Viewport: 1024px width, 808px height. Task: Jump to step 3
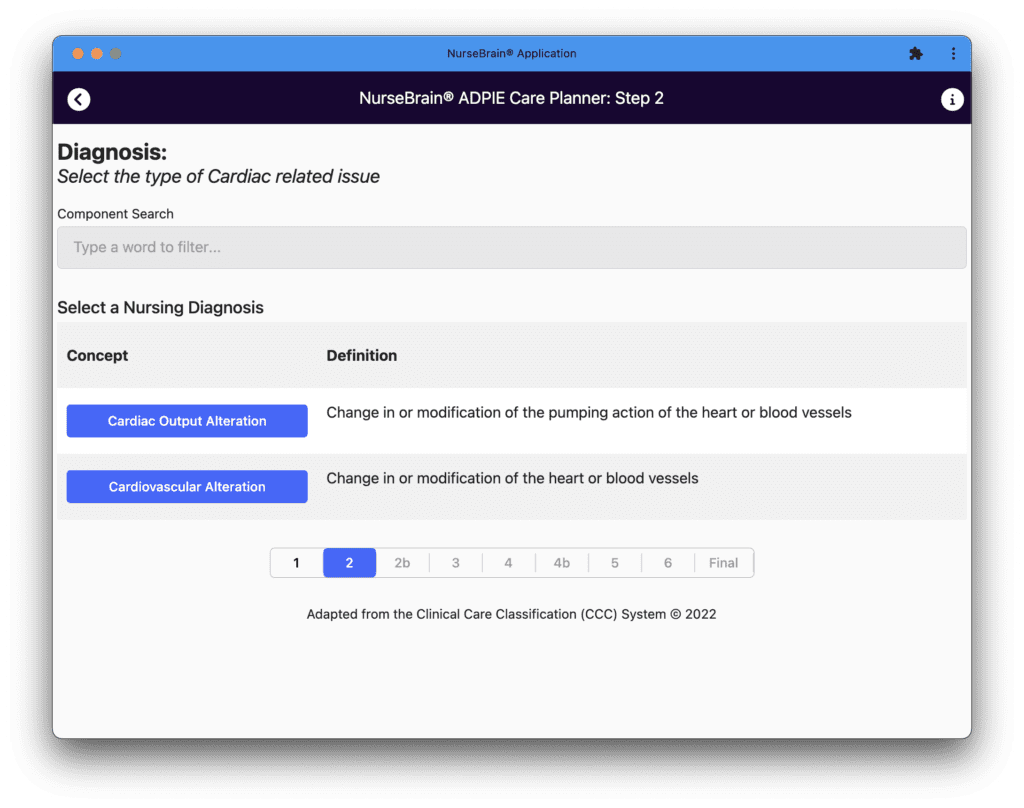(x=456, y=563)
